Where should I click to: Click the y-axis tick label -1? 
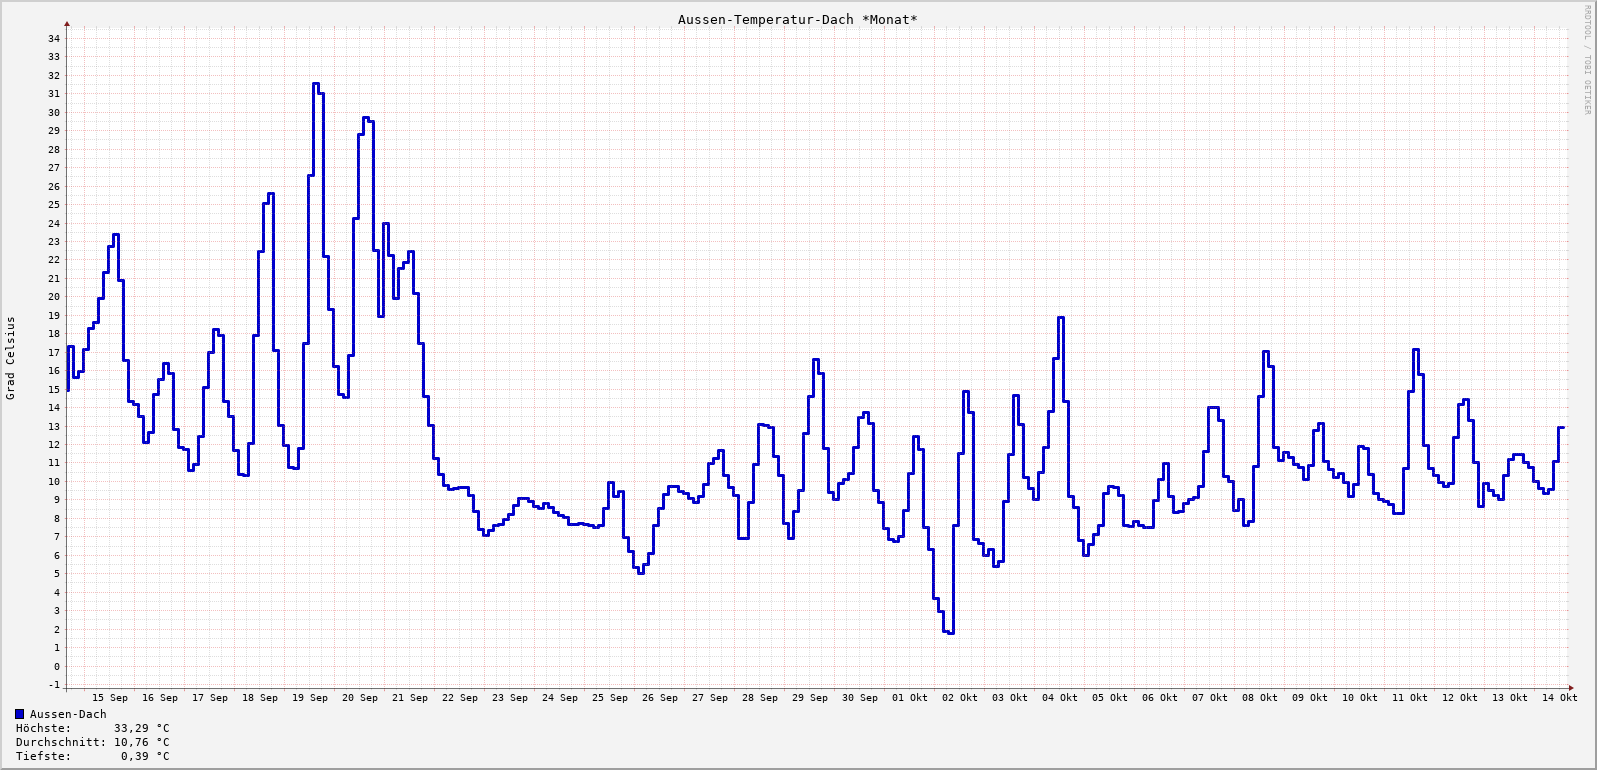click(54, 685)
